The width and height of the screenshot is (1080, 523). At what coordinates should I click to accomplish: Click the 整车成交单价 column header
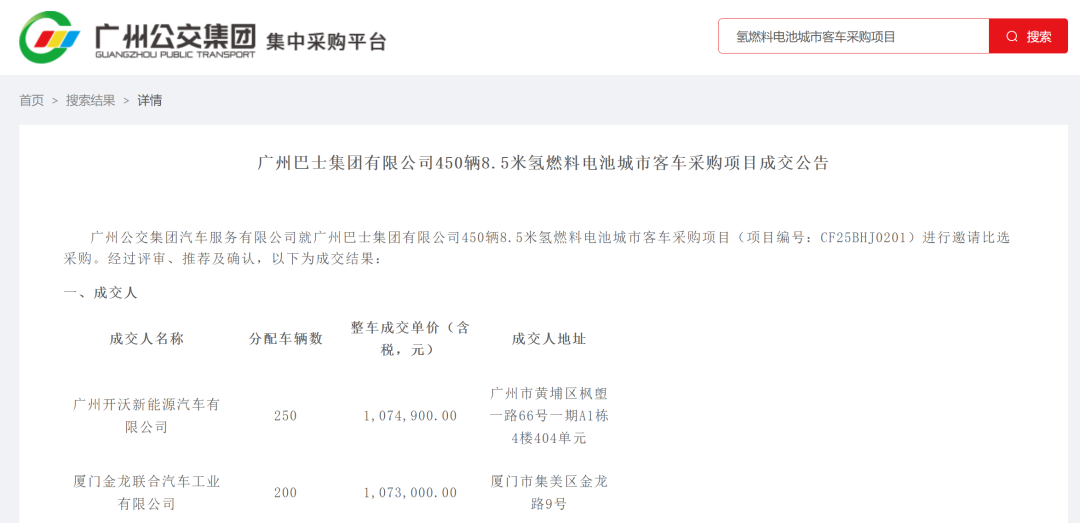[x=410, y=338]
